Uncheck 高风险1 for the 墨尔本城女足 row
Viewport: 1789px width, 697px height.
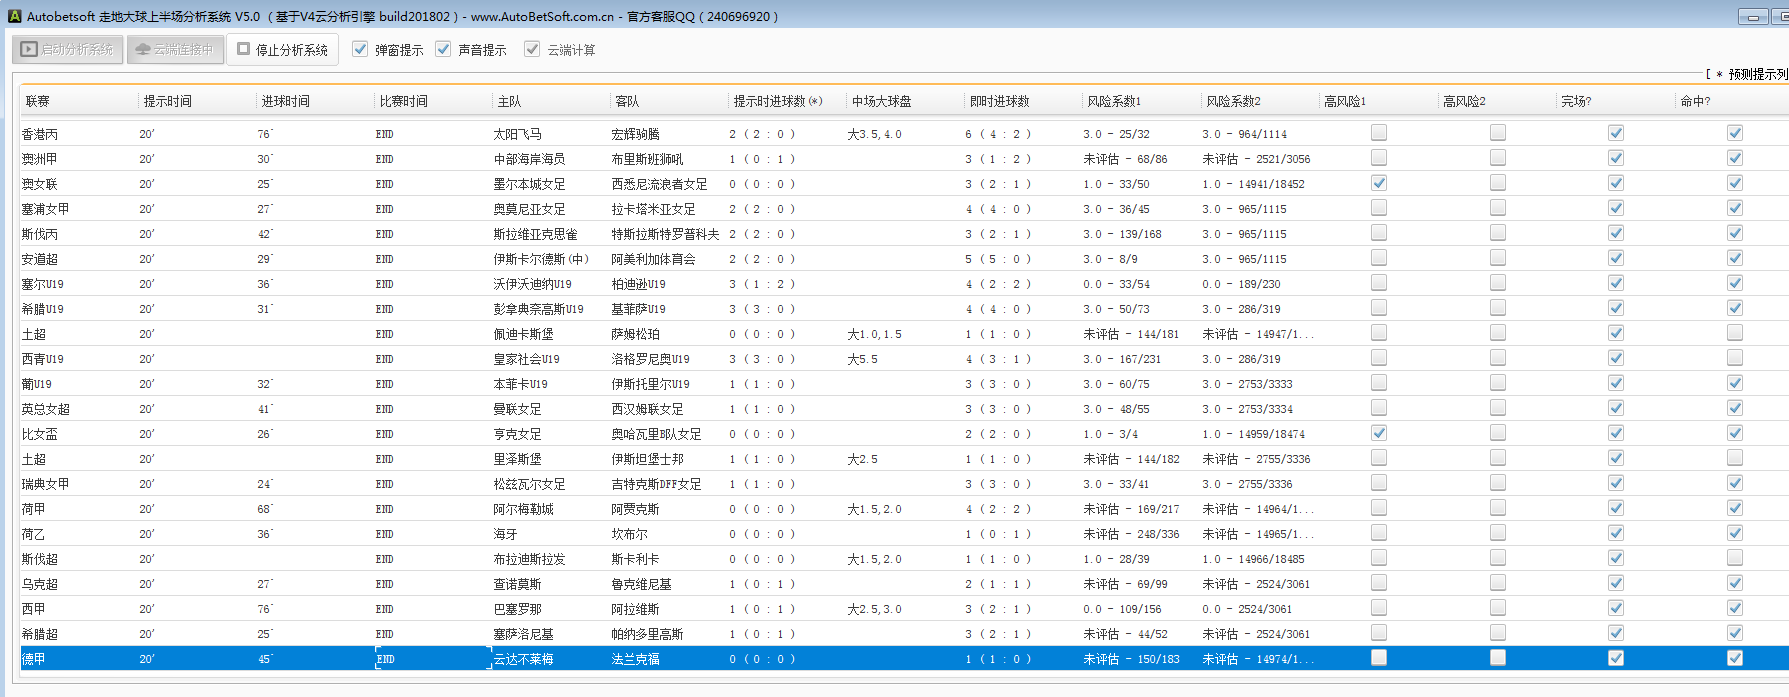pyautogui.click(x=1379, y=183)
